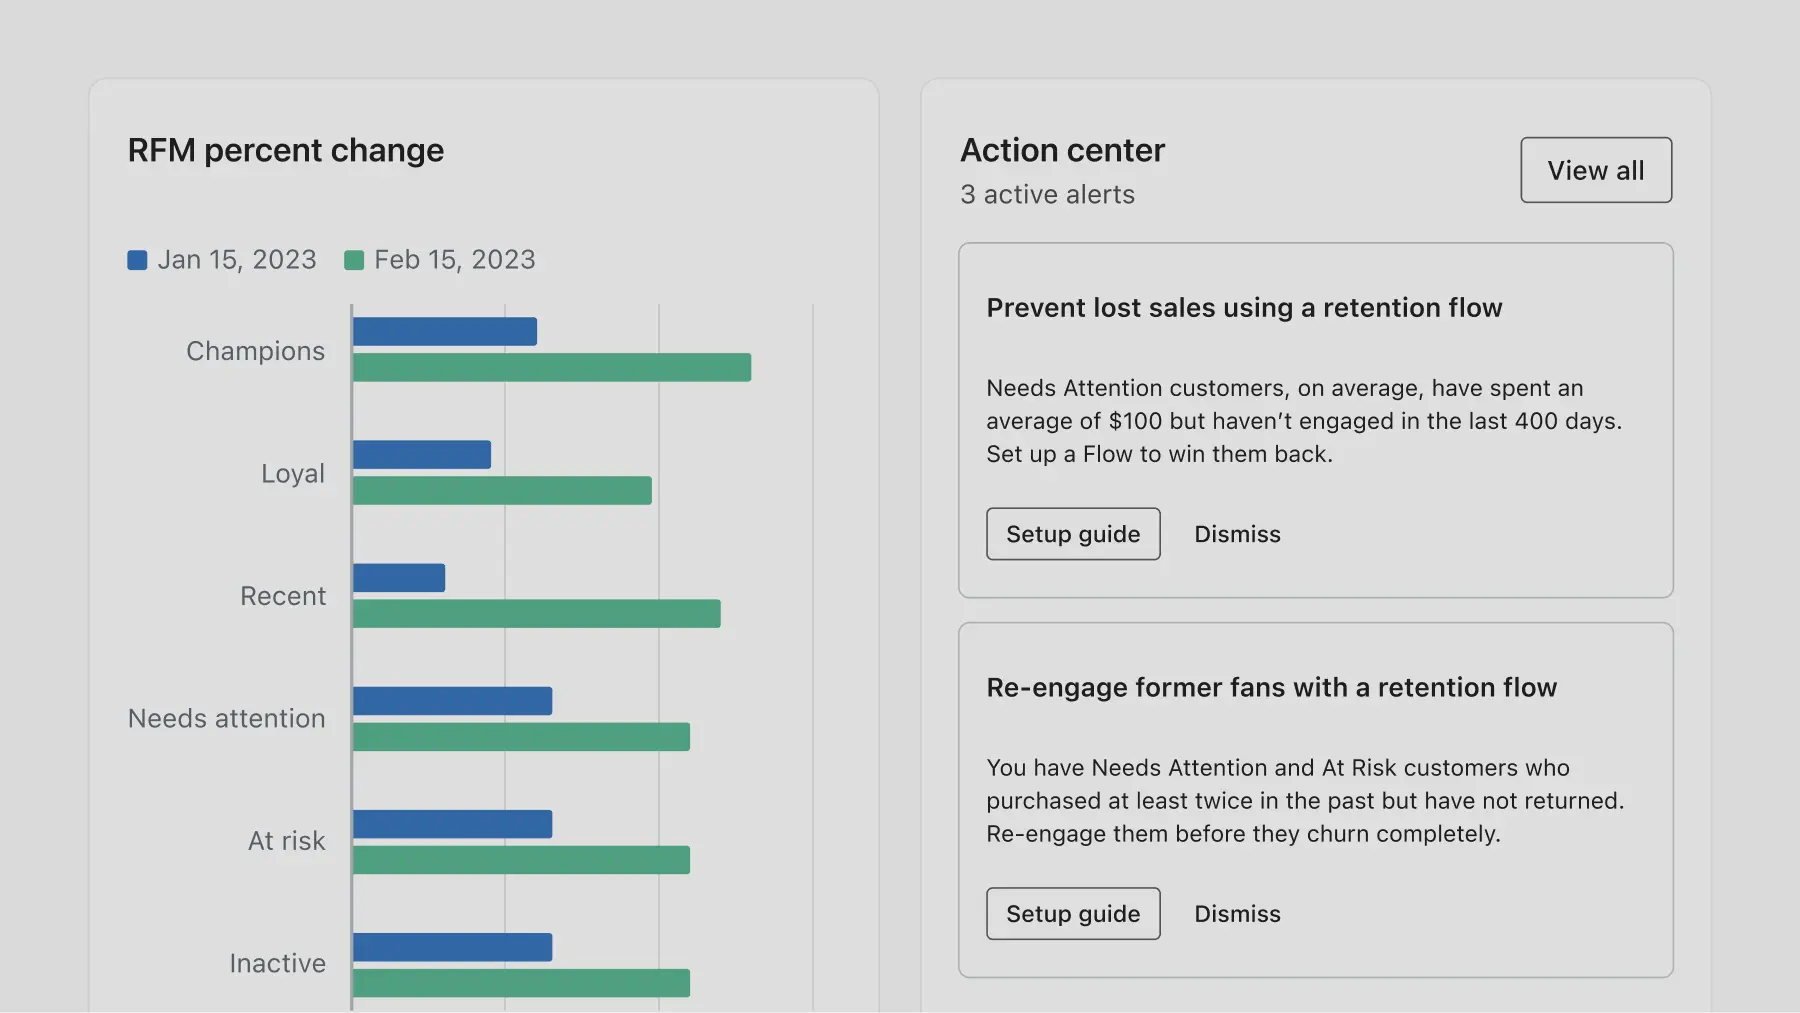Expand the Prevent lost sales alert card
The width and height of the screenshot is (1800, 1013).
tap(1244, 307)
